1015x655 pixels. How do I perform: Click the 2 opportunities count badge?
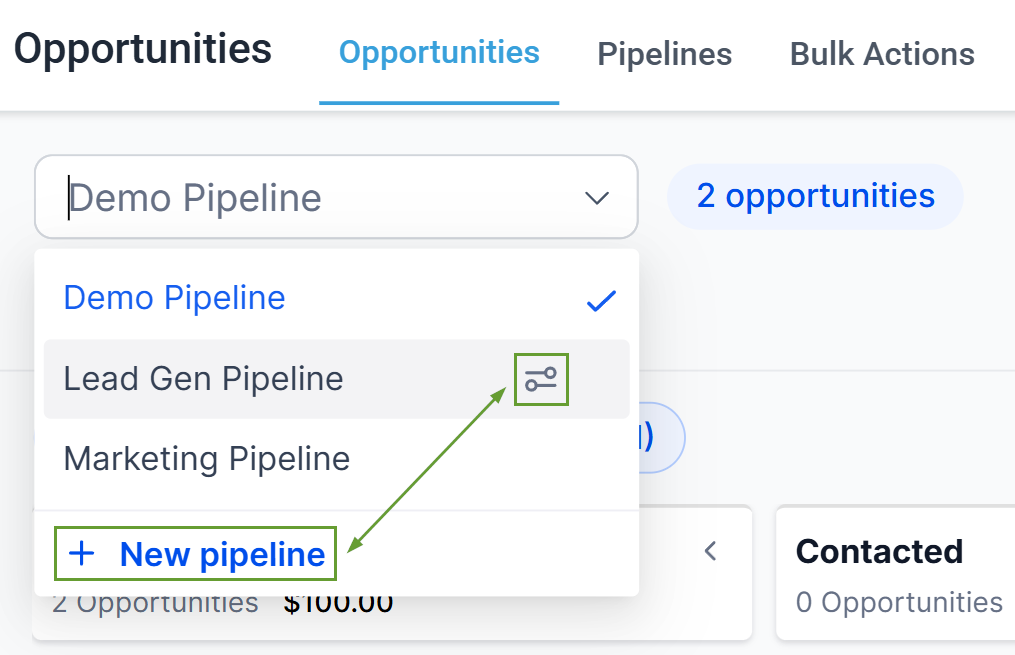pyautogui.click(x=815, y=196)
